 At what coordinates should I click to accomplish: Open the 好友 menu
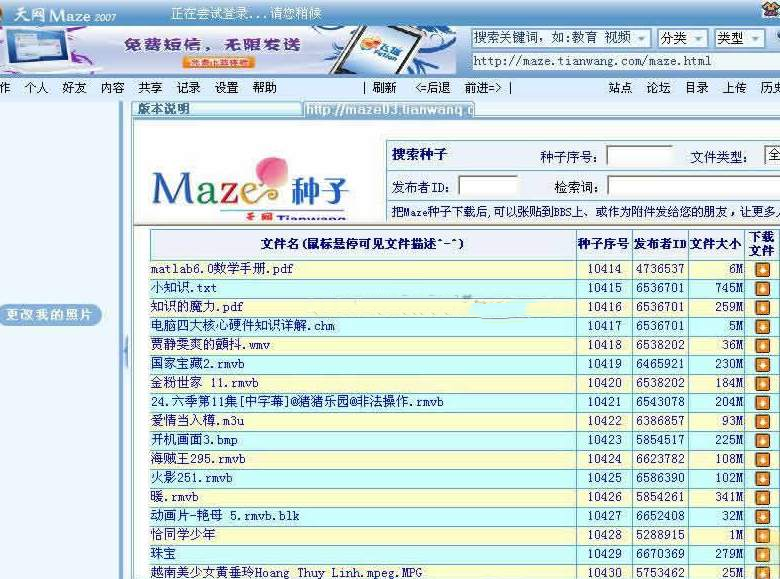click(x=74, y=88)
